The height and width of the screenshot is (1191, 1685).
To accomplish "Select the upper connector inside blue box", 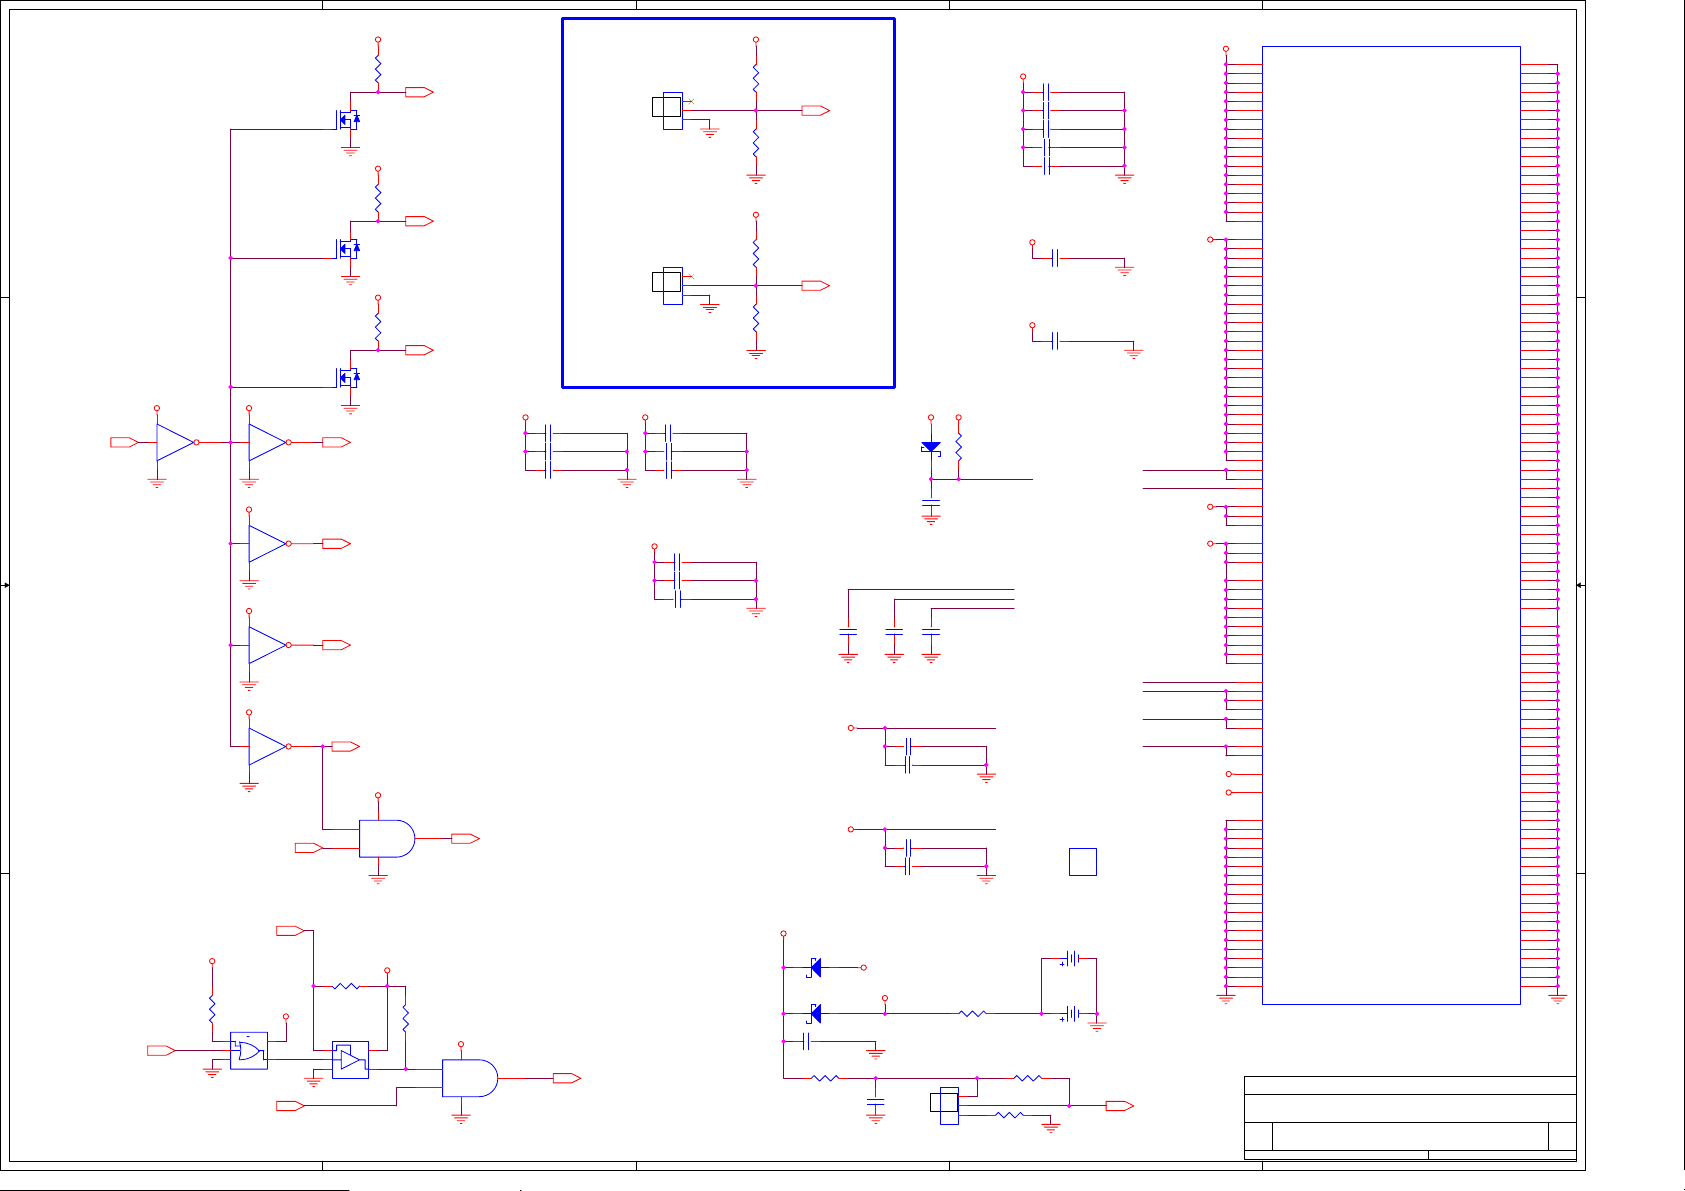I will click(668, 110).
